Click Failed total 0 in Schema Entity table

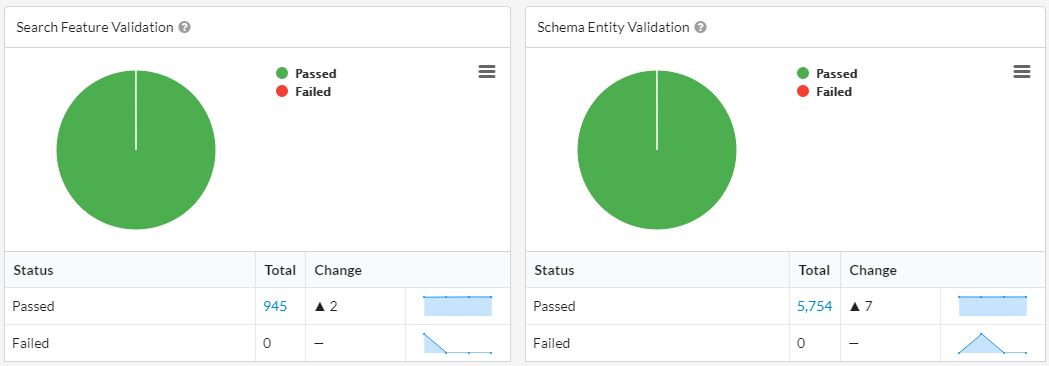pyautogui.click(x=801, y=343)
